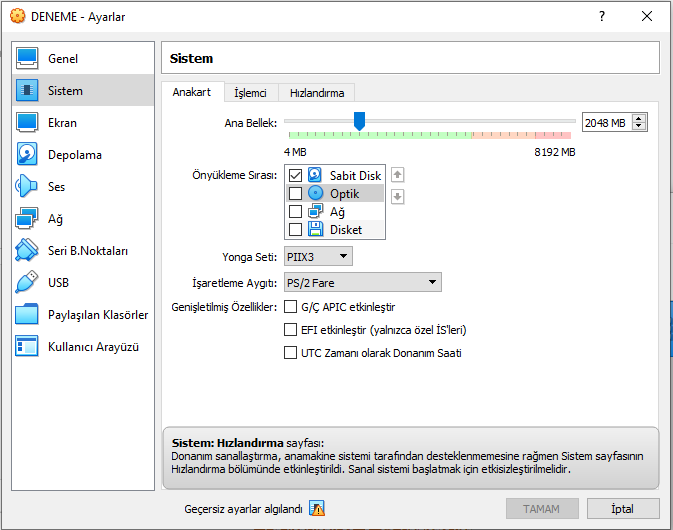The height and width of the screenshot is (530, 673).
Task: Move boot item up with arrow
Action: click(397, 175)
